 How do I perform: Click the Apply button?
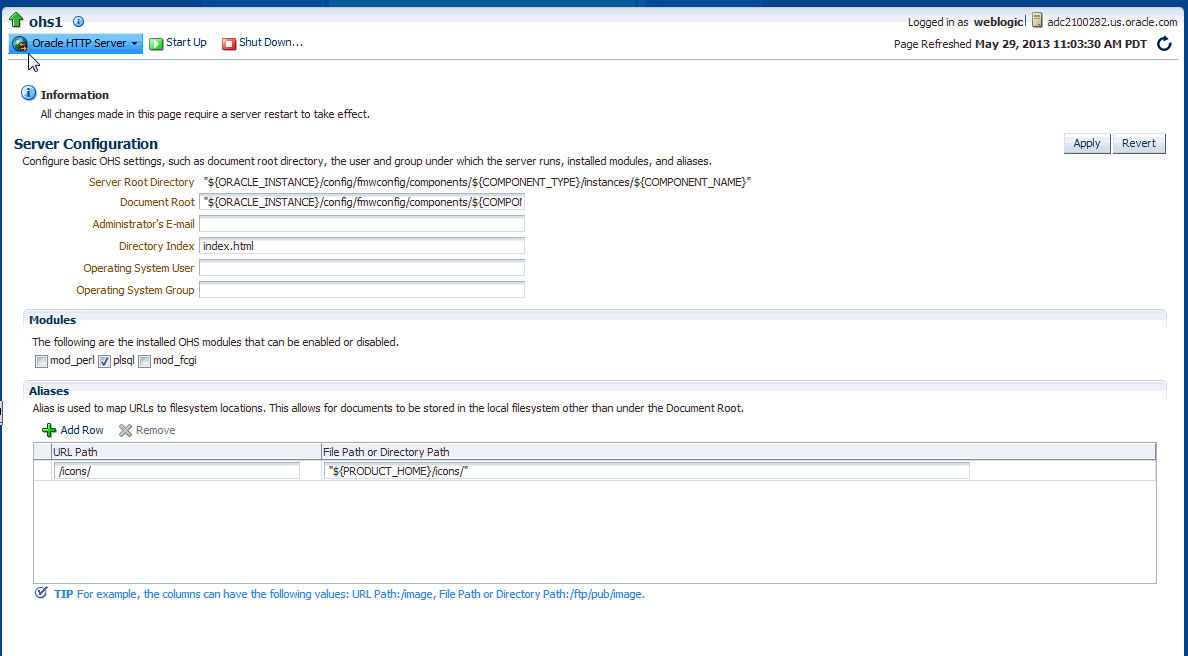[x=1086, y=143]
